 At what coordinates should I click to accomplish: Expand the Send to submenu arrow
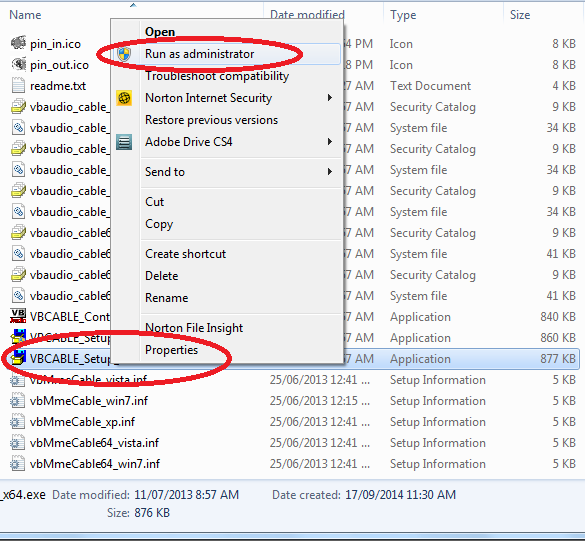329,172
